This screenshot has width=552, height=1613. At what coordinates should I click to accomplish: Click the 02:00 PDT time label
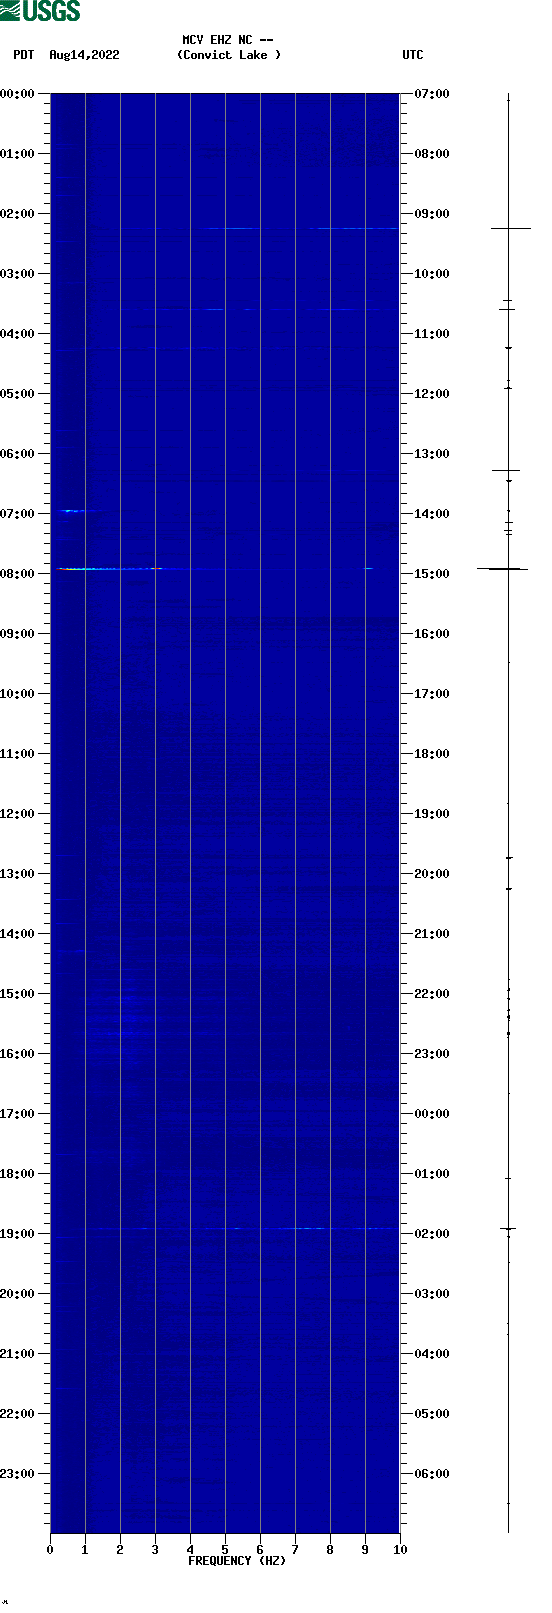(17, 214)
